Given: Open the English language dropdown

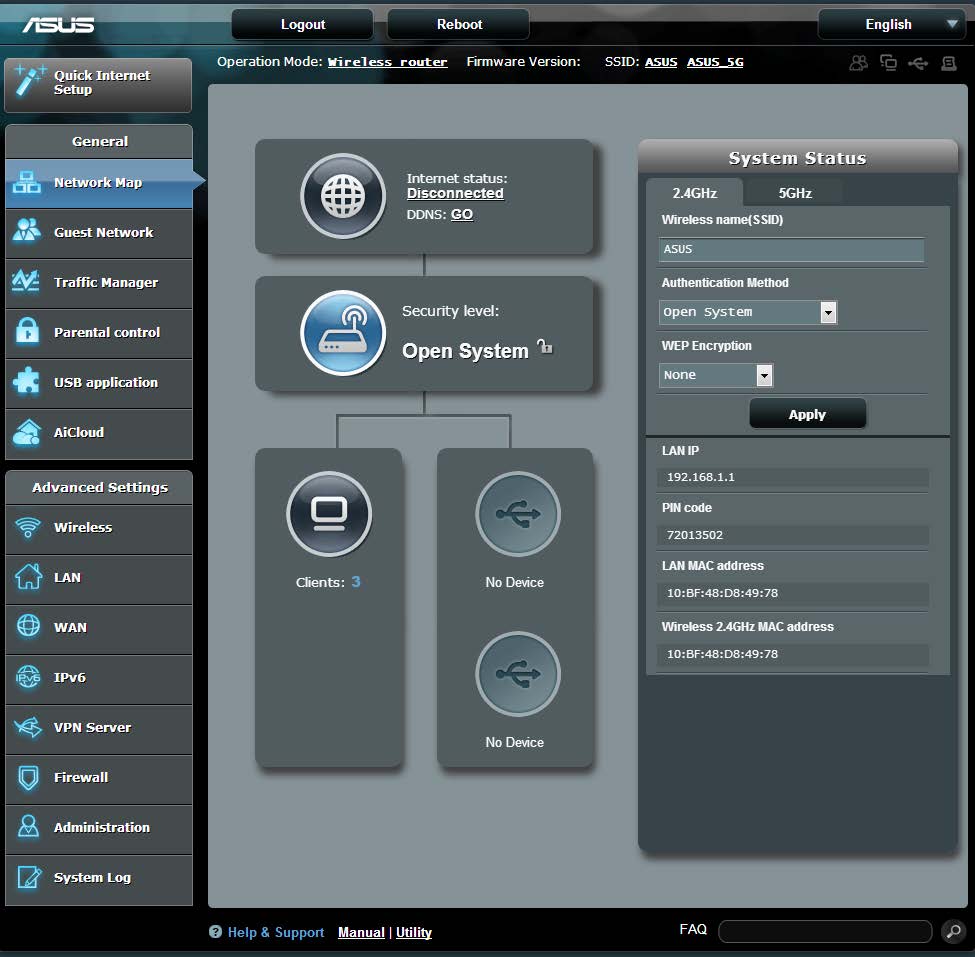Looking at the screenshot, I should [891, 24].
